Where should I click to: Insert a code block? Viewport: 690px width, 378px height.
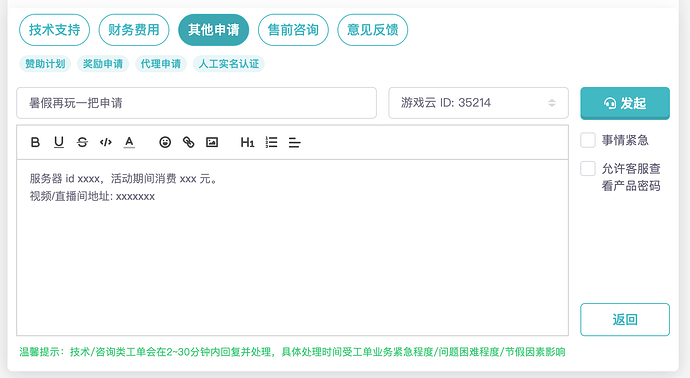coord(106,142)
